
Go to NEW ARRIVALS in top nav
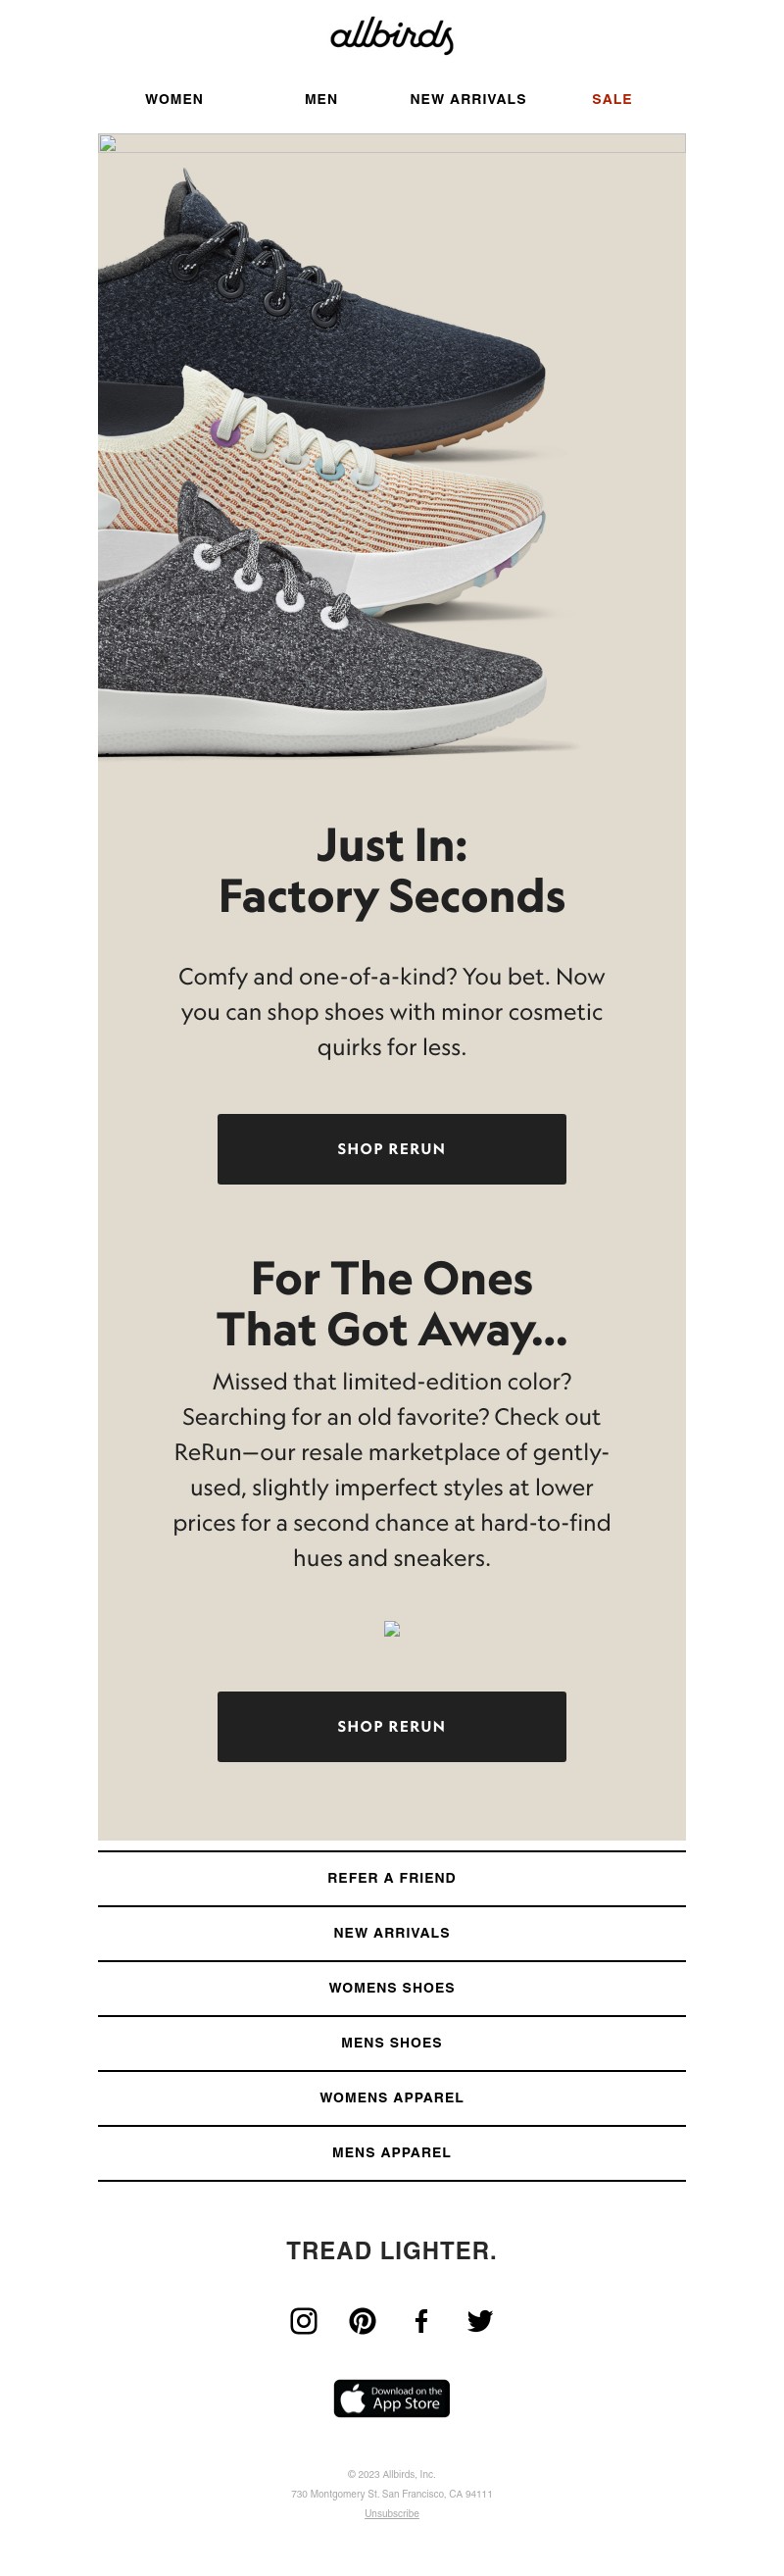(x=468, y=99)
